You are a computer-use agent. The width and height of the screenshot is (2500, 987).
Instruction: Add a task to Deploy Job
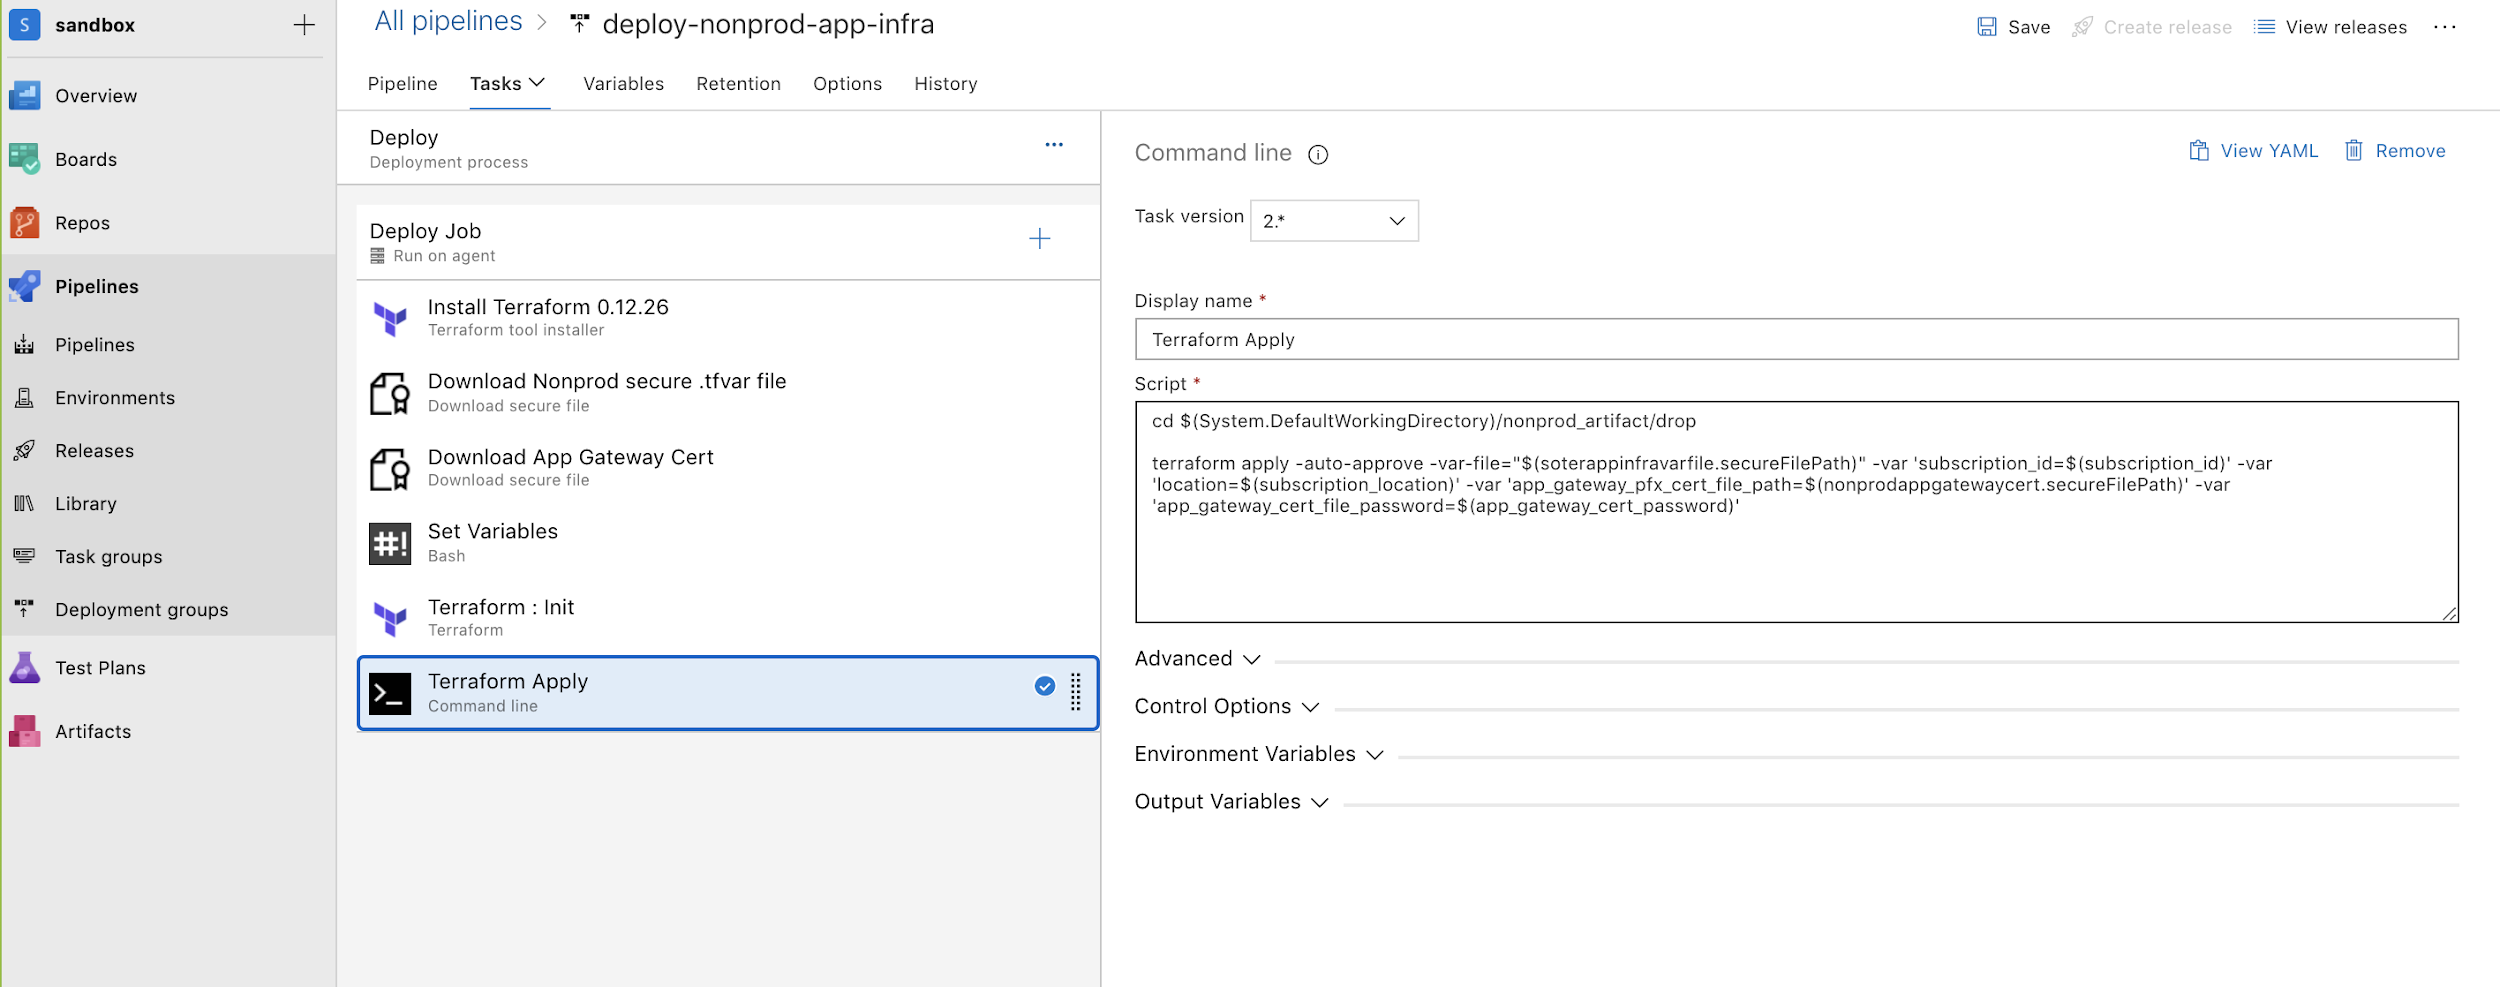(x=1040, y=239)
